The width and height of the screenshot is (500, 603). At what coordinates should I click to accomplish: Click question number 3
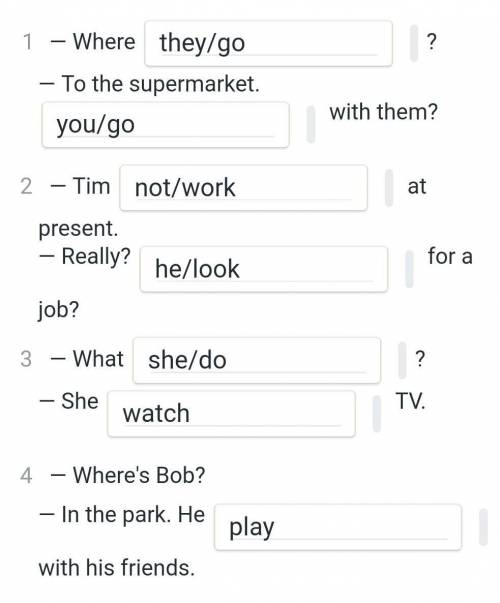tap(26, 359)
